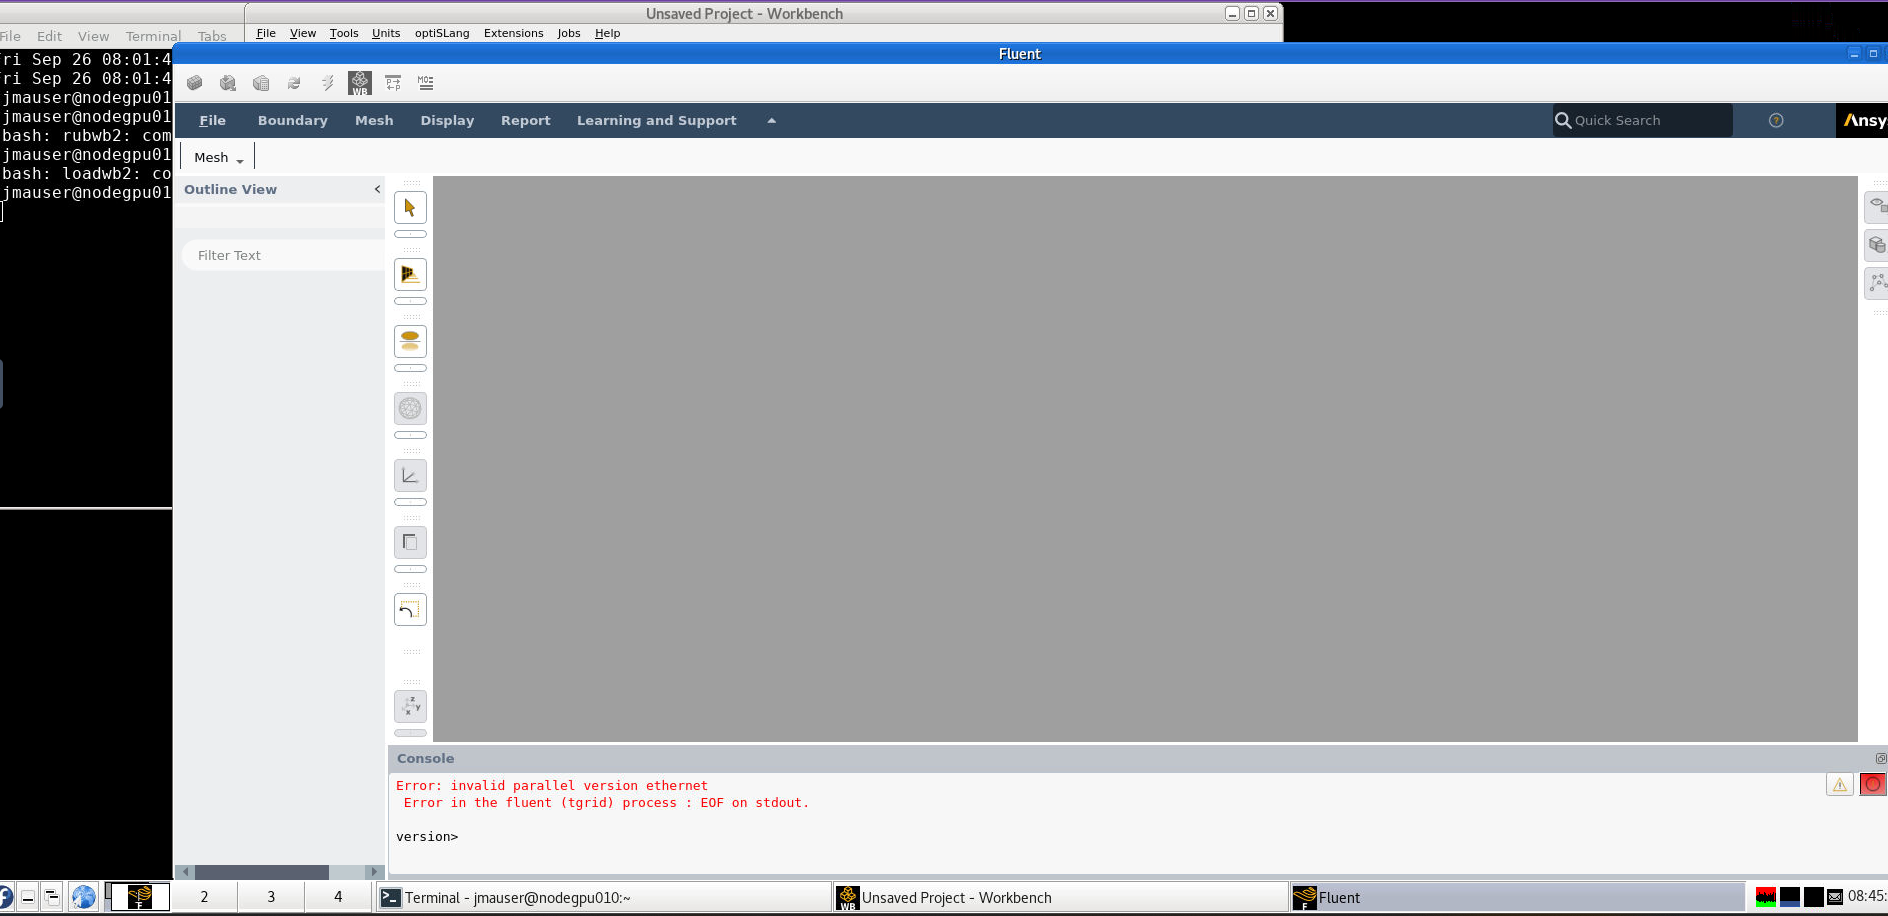
Task: Open the Workbench Tools menu
Action: tap(344, 33)
